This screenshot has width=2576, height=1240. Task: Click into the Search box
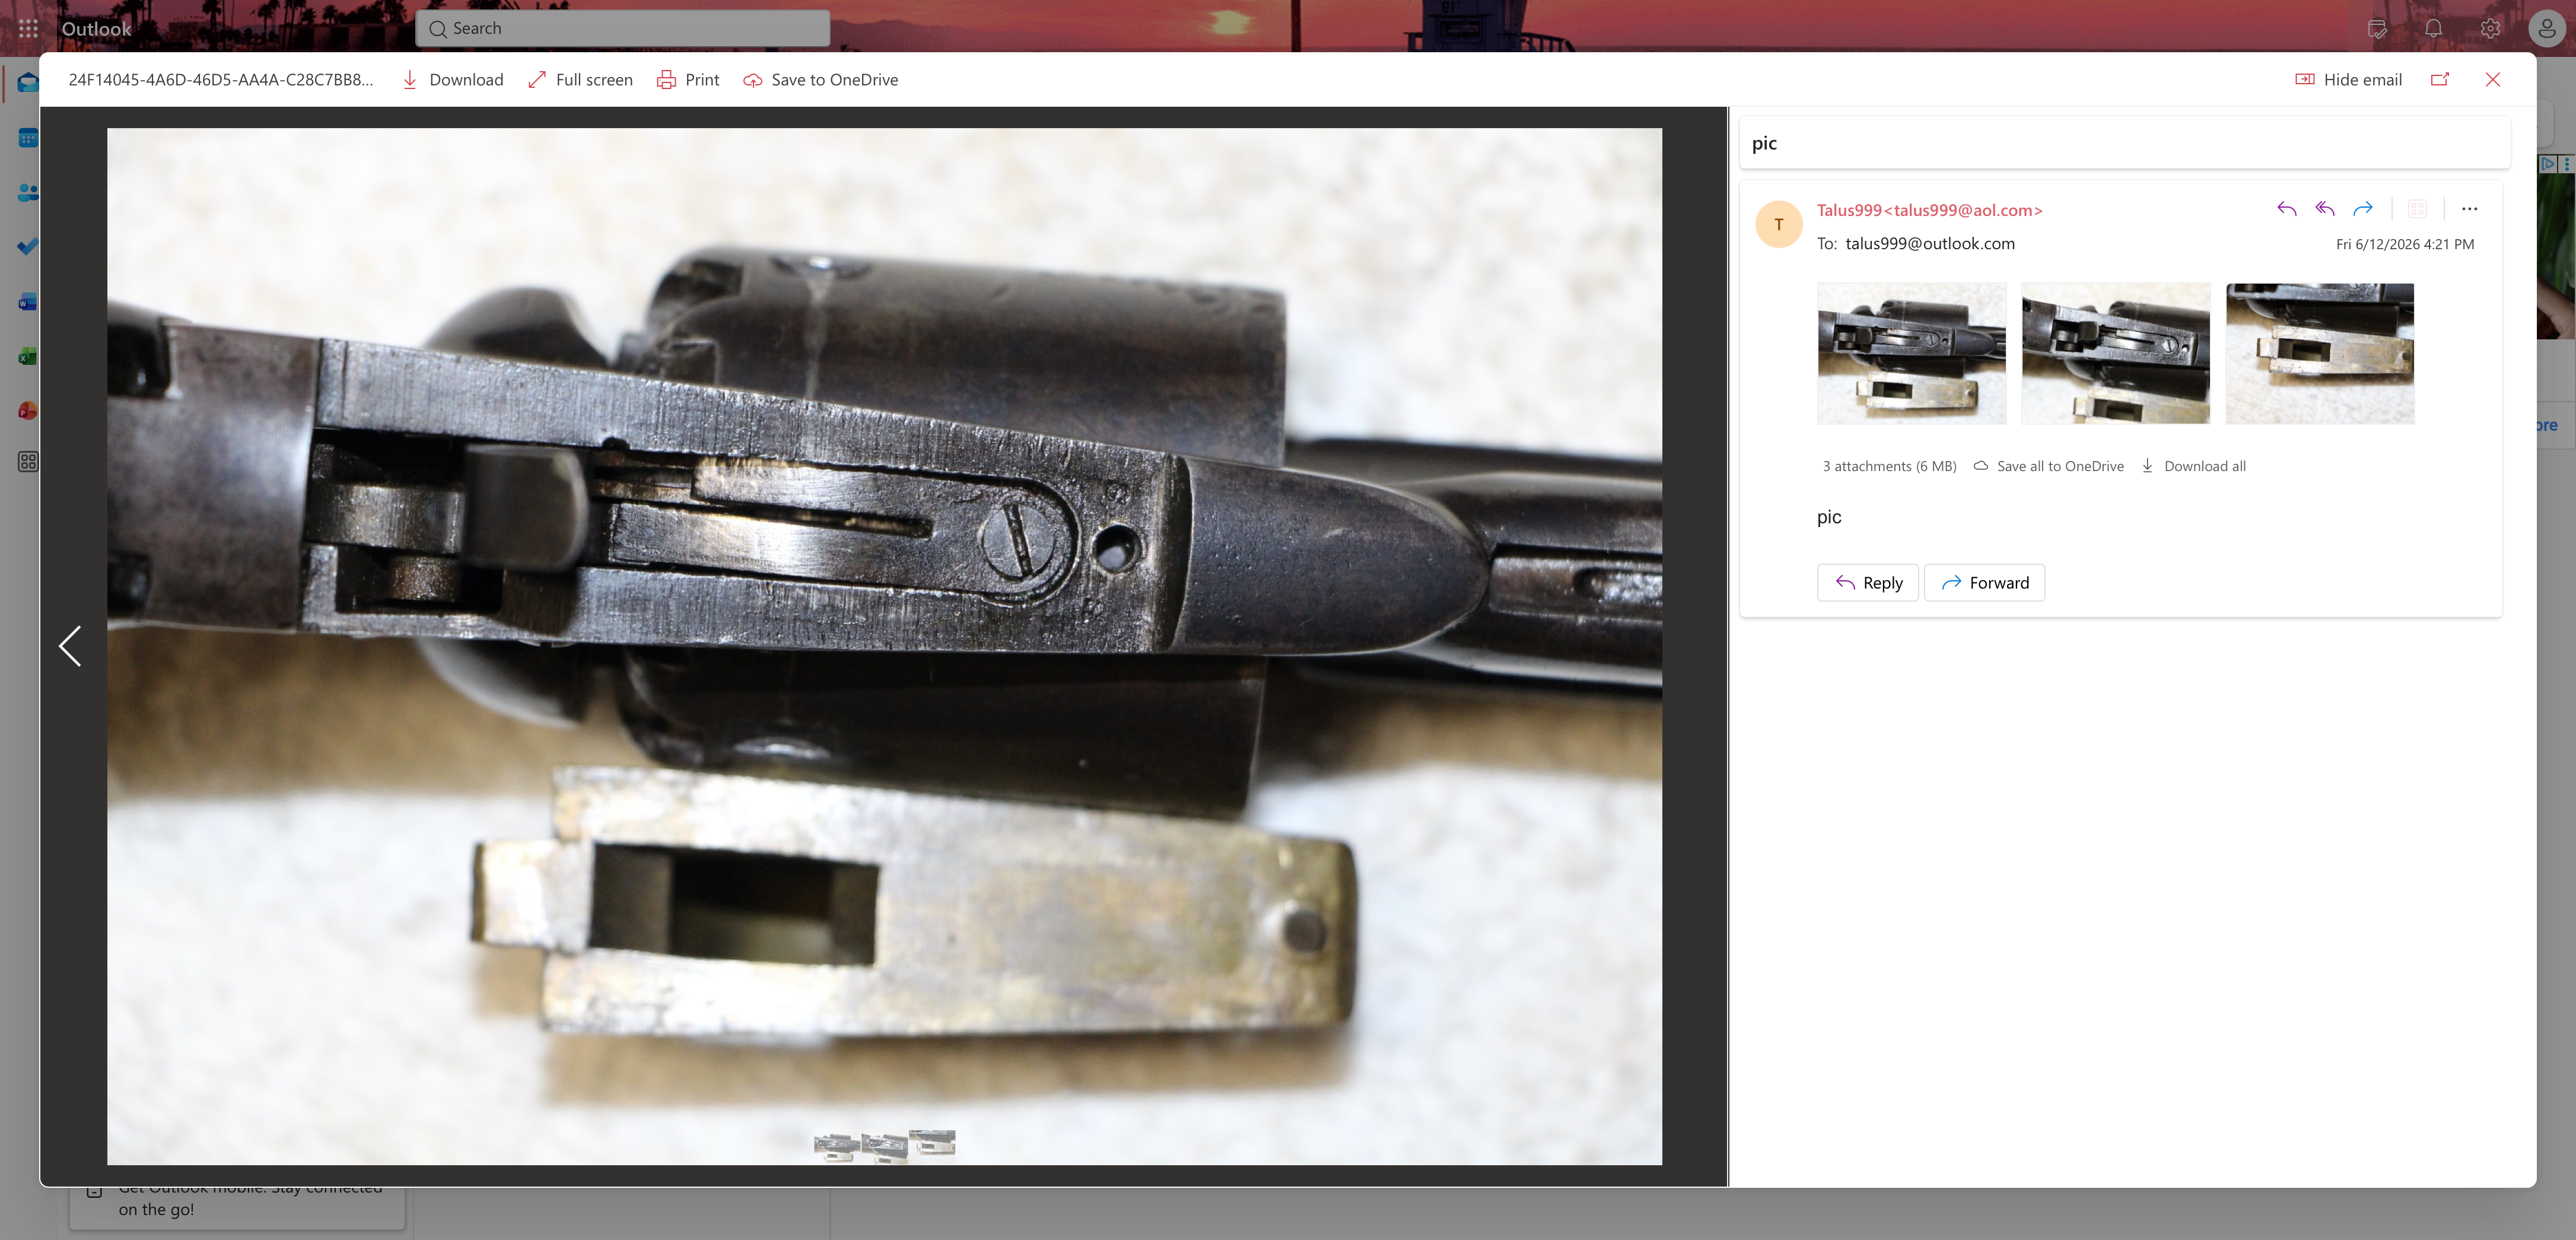point(623,29)
